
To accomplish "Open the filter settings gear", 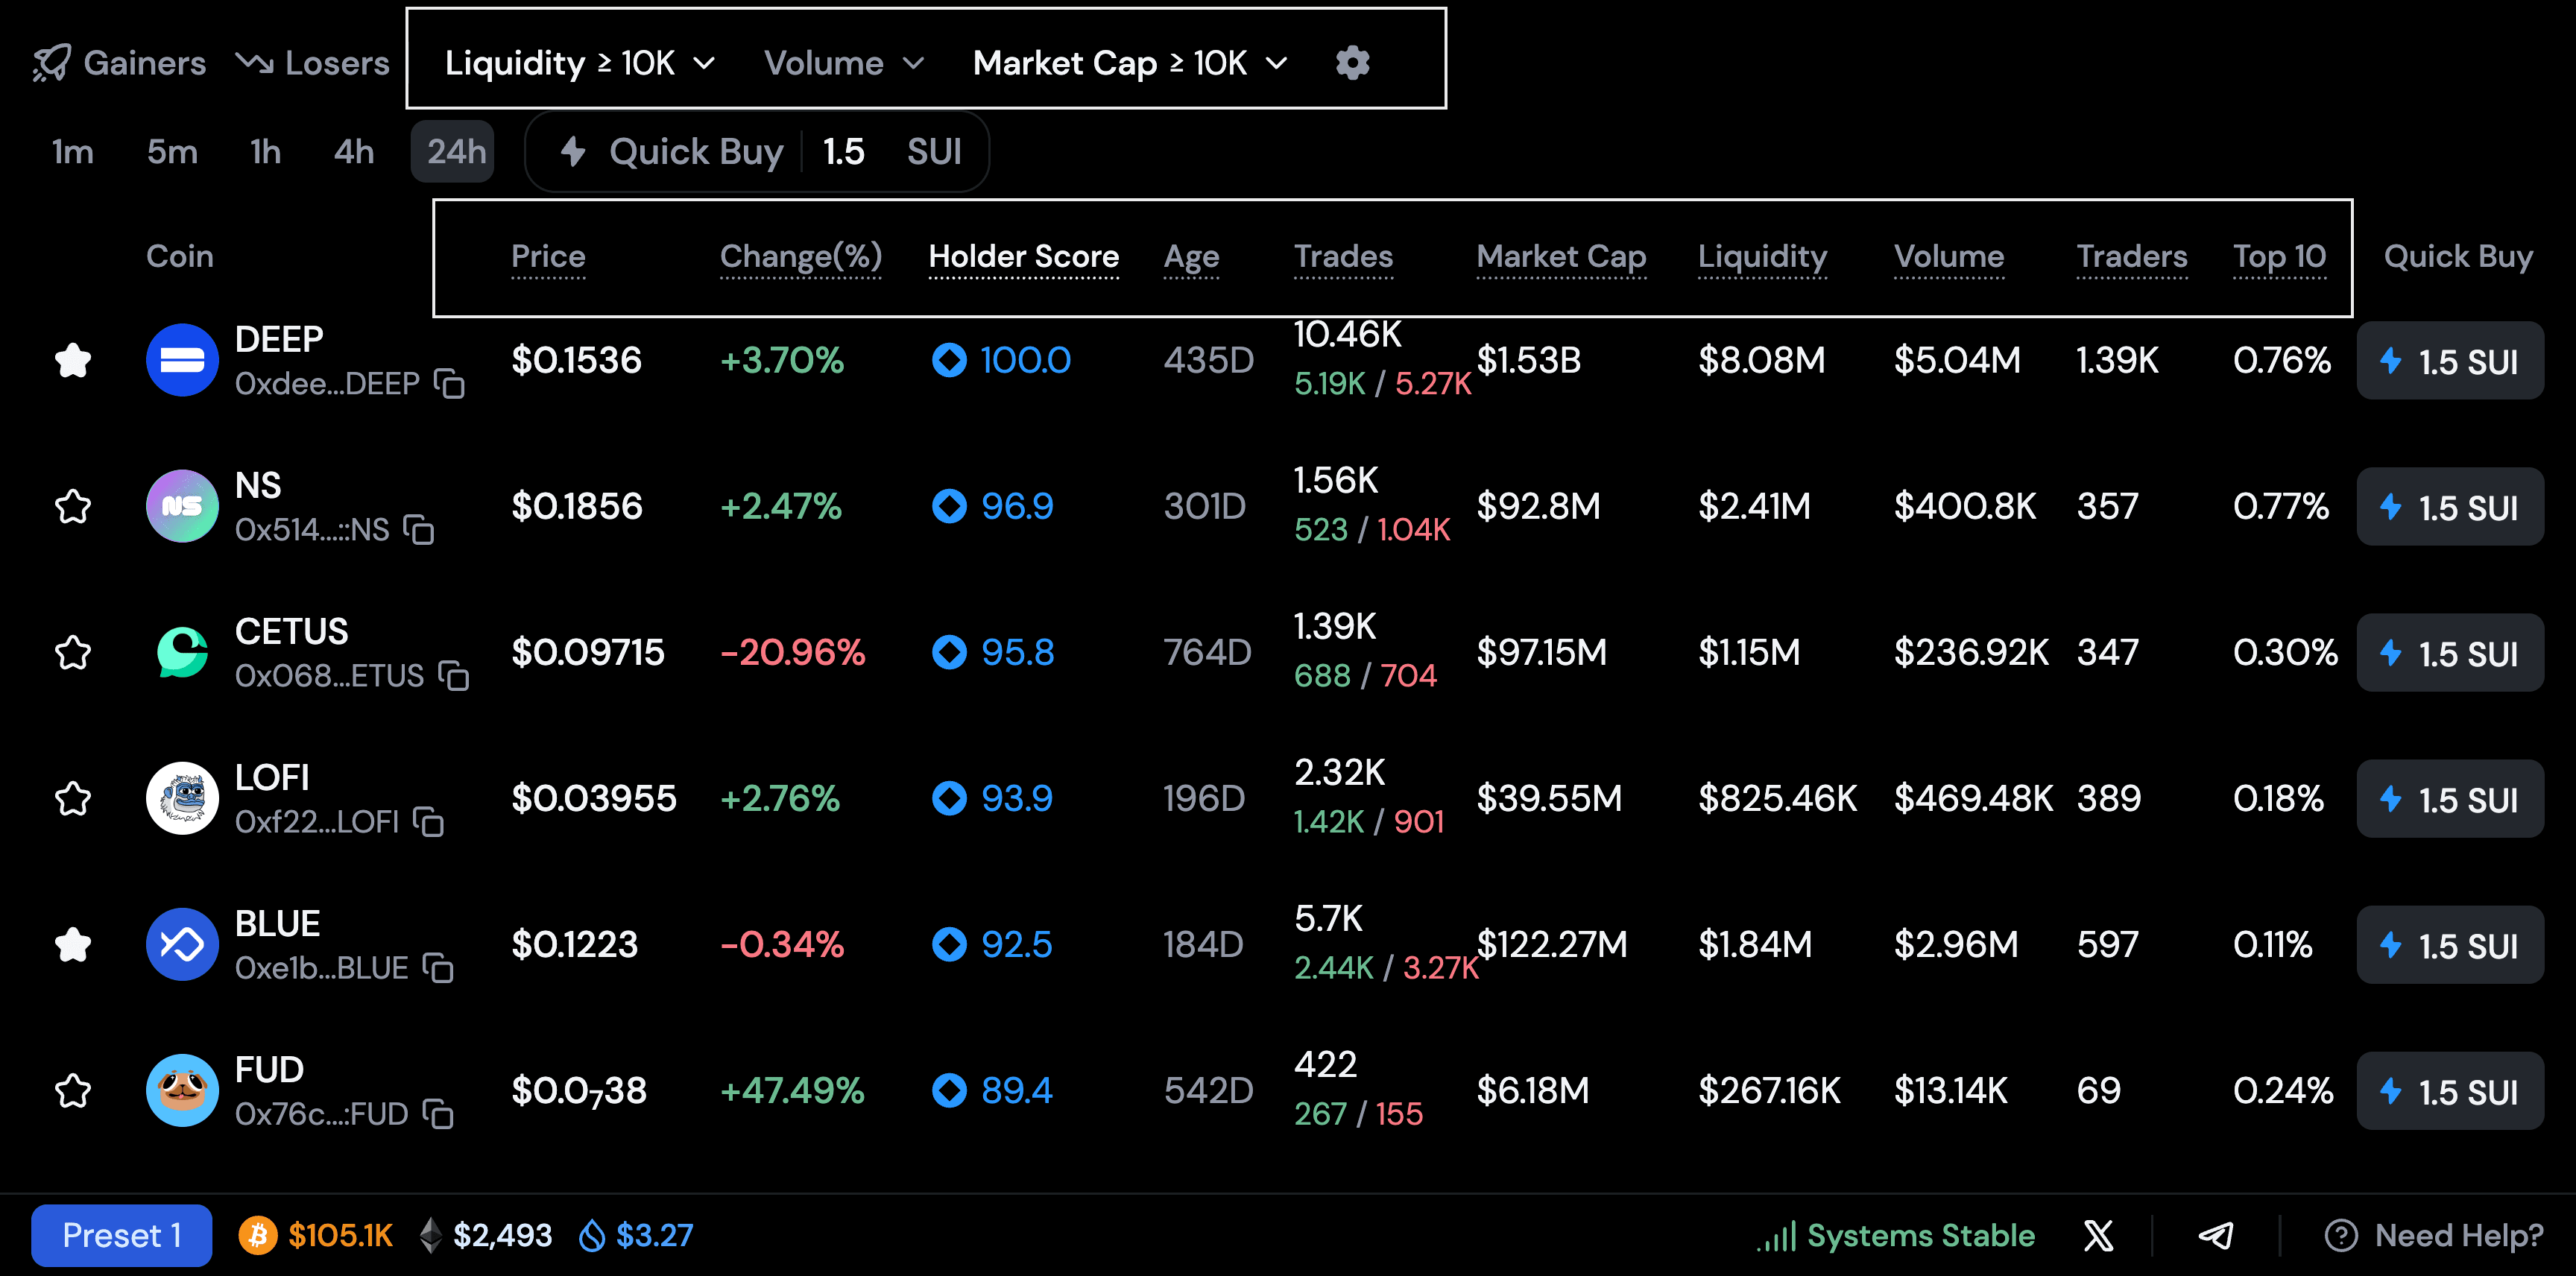I will pos(1352,63).
